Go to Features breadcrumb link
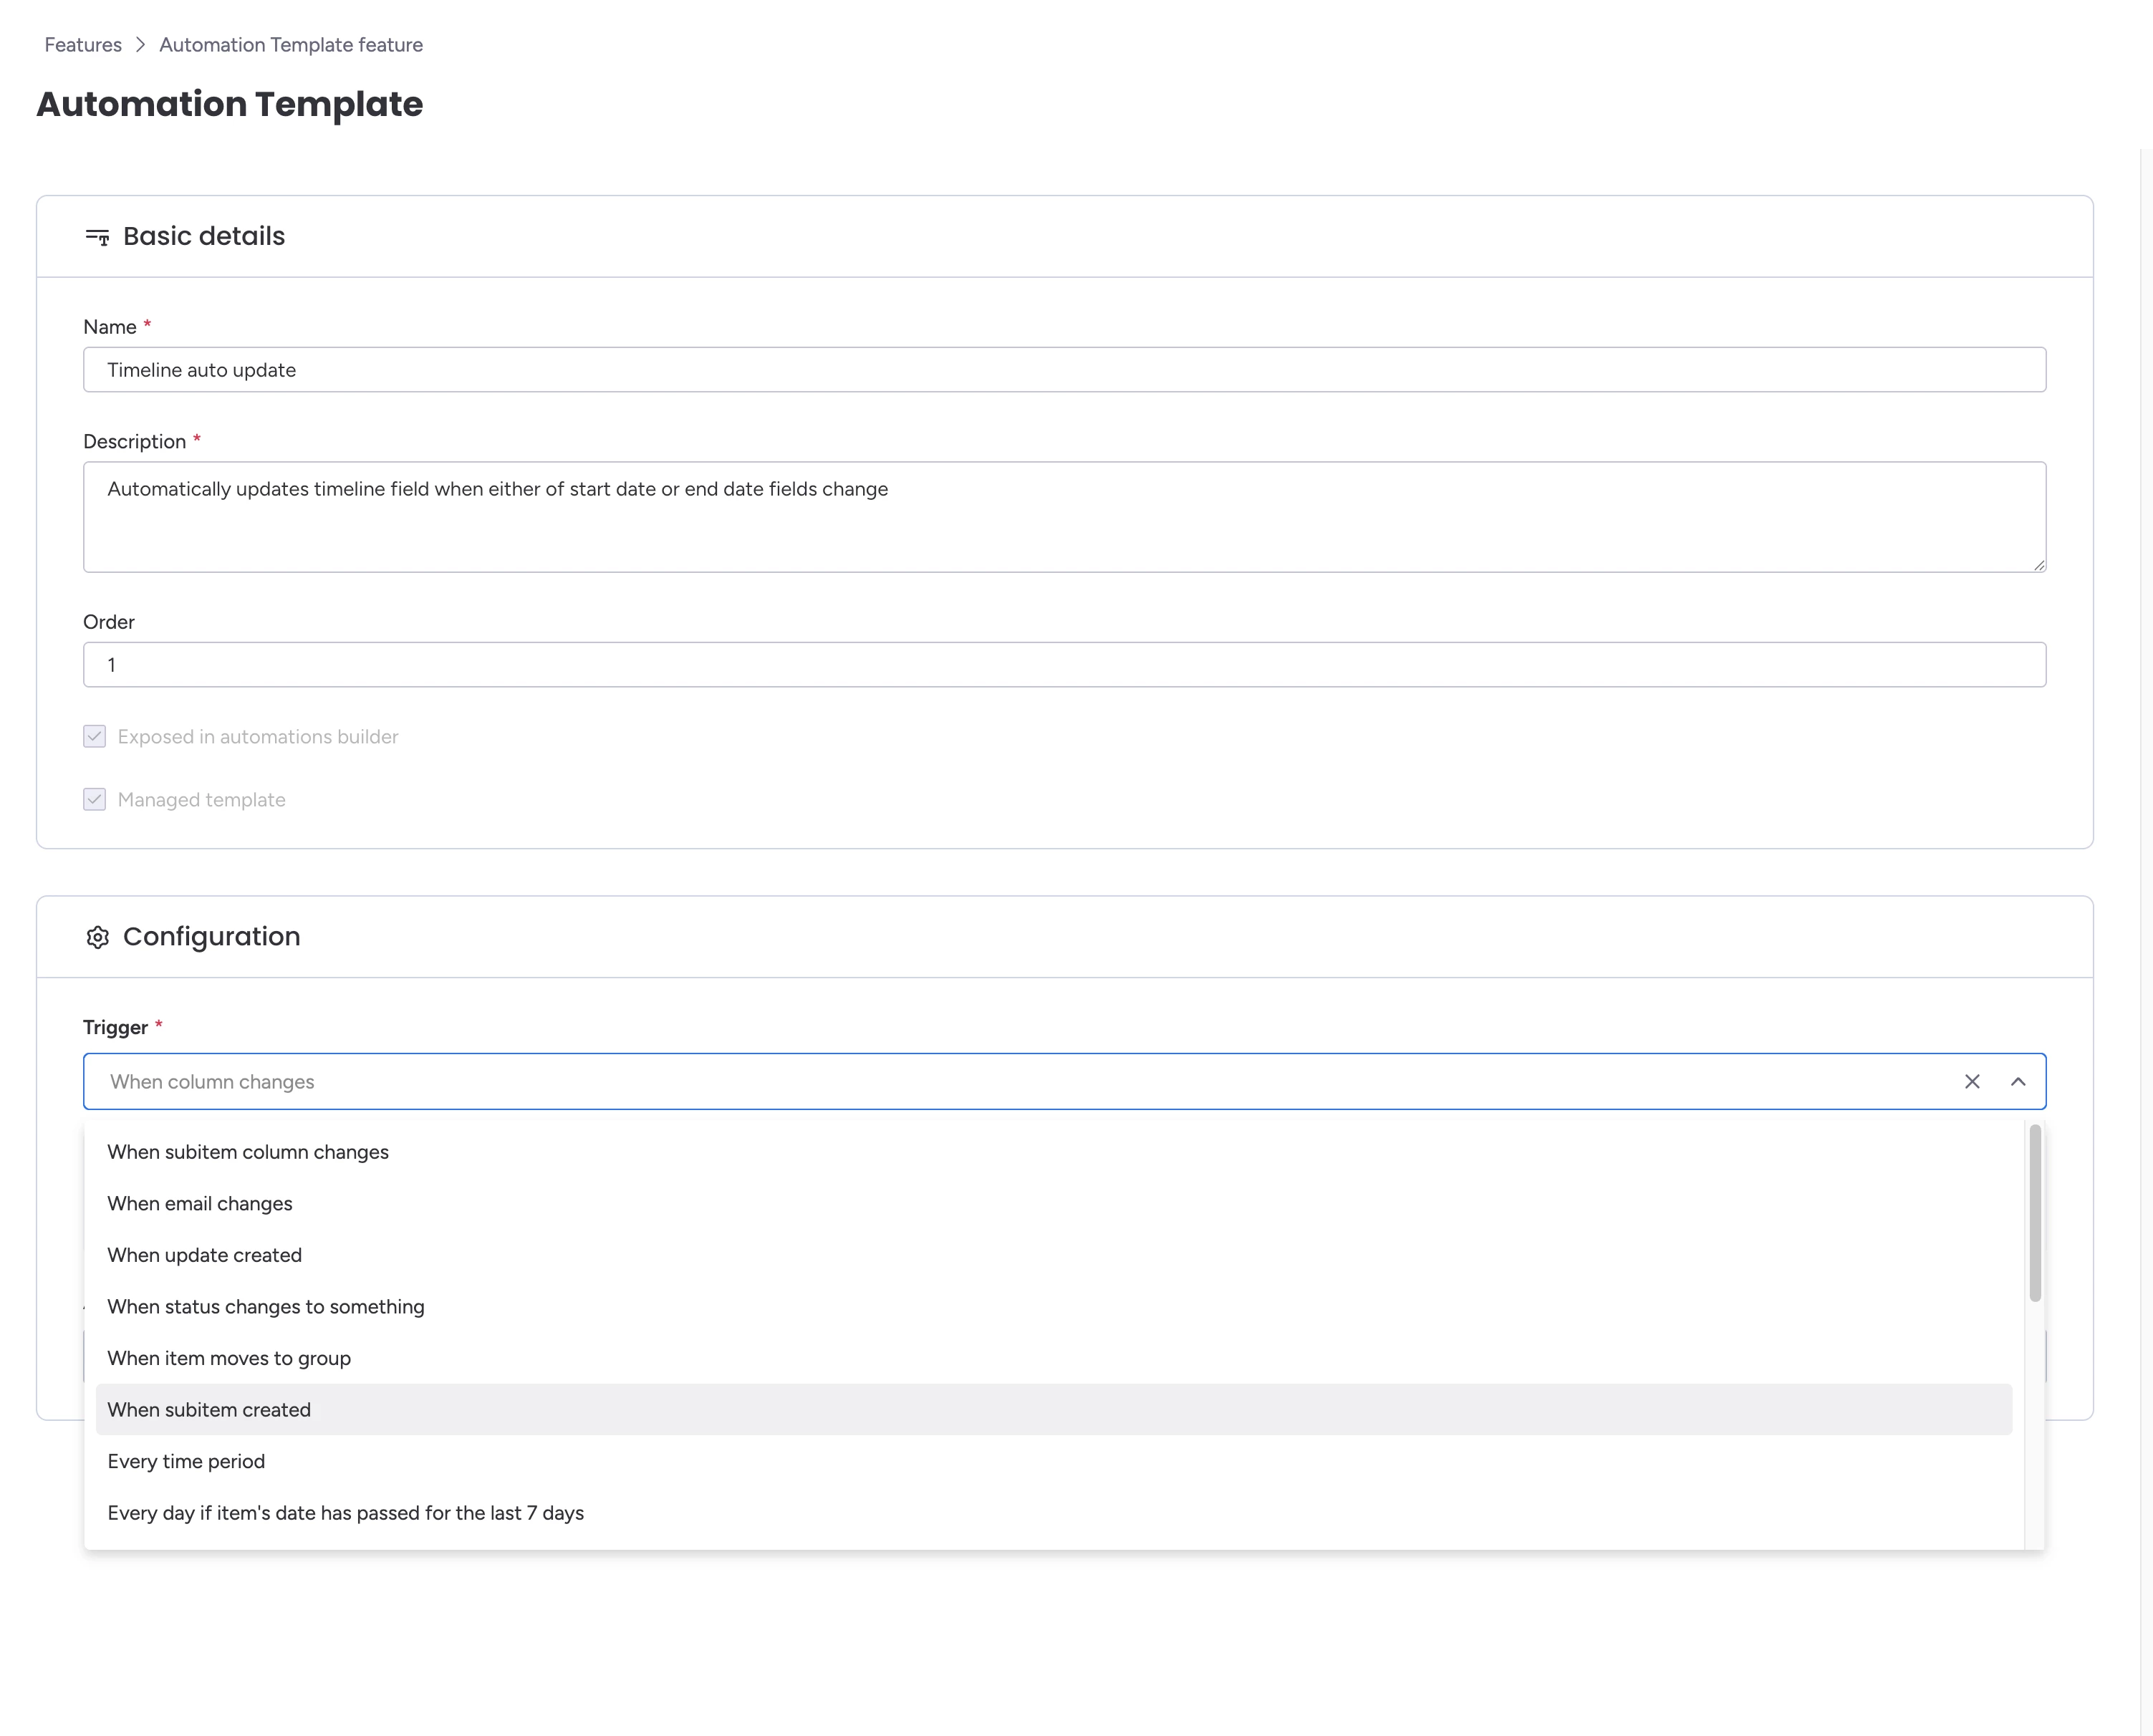The image size is (2153, 1736). click(x=83, y=45)
